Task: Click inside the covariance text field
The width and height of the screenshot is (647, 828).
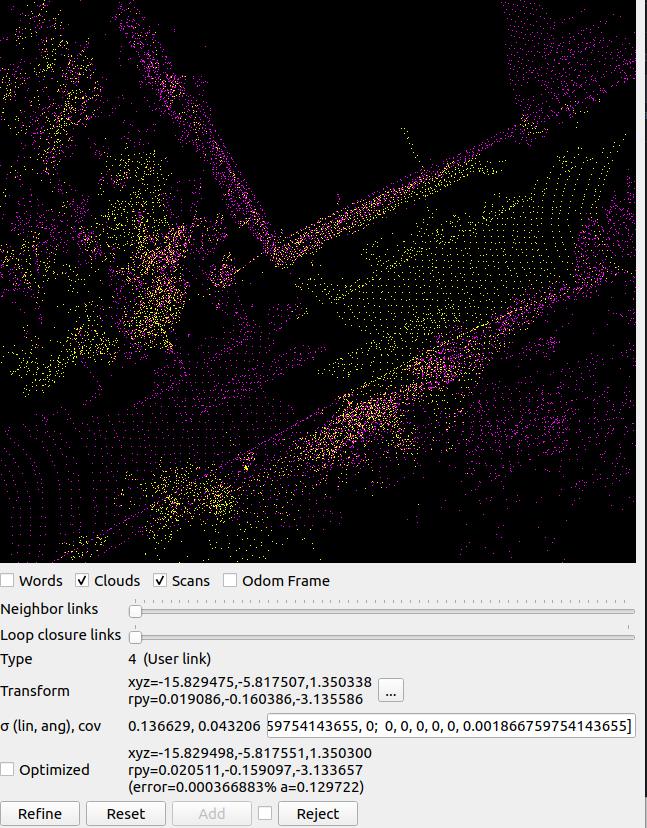Action: click(x=450, y=726)
